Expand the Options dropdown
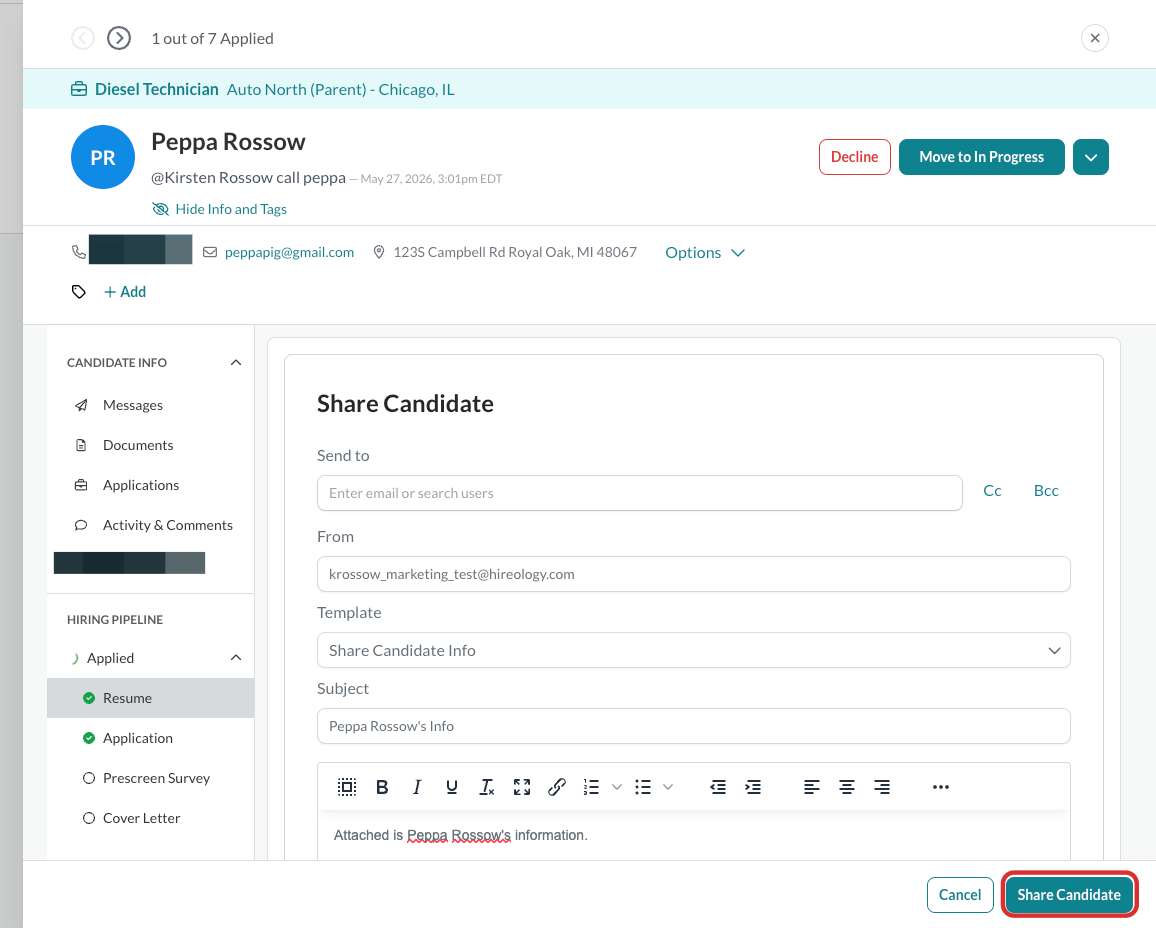The height and width of the screenshot is (928, 1156). pyautogui.click(x=705, y=253)
